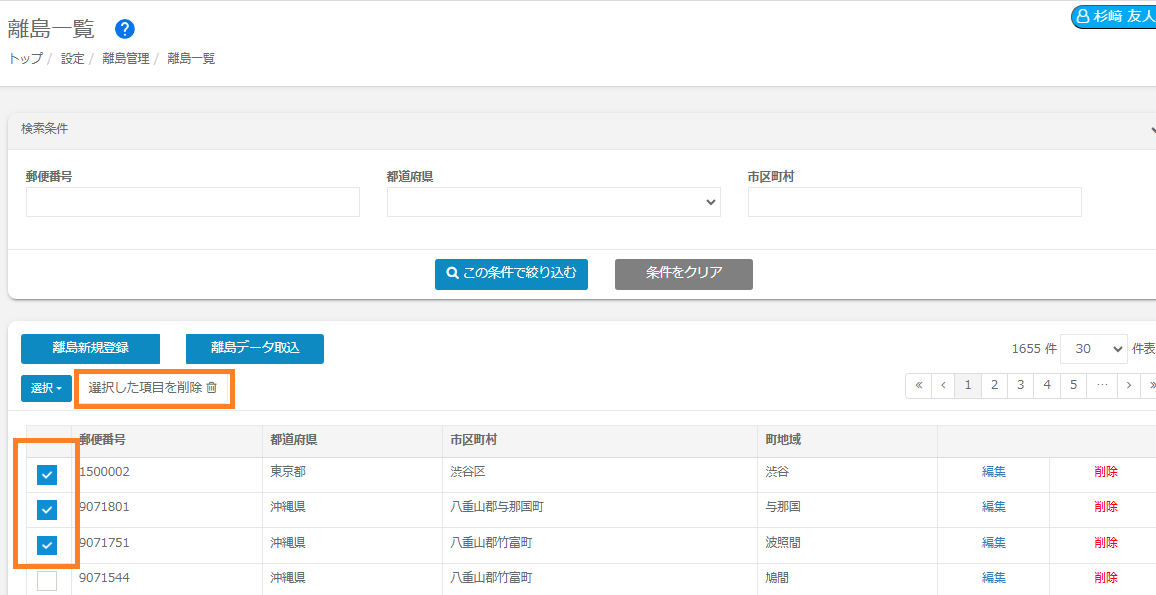
Task: Open the user profile 杉崎 友人
Action: tap(1114, 17)
